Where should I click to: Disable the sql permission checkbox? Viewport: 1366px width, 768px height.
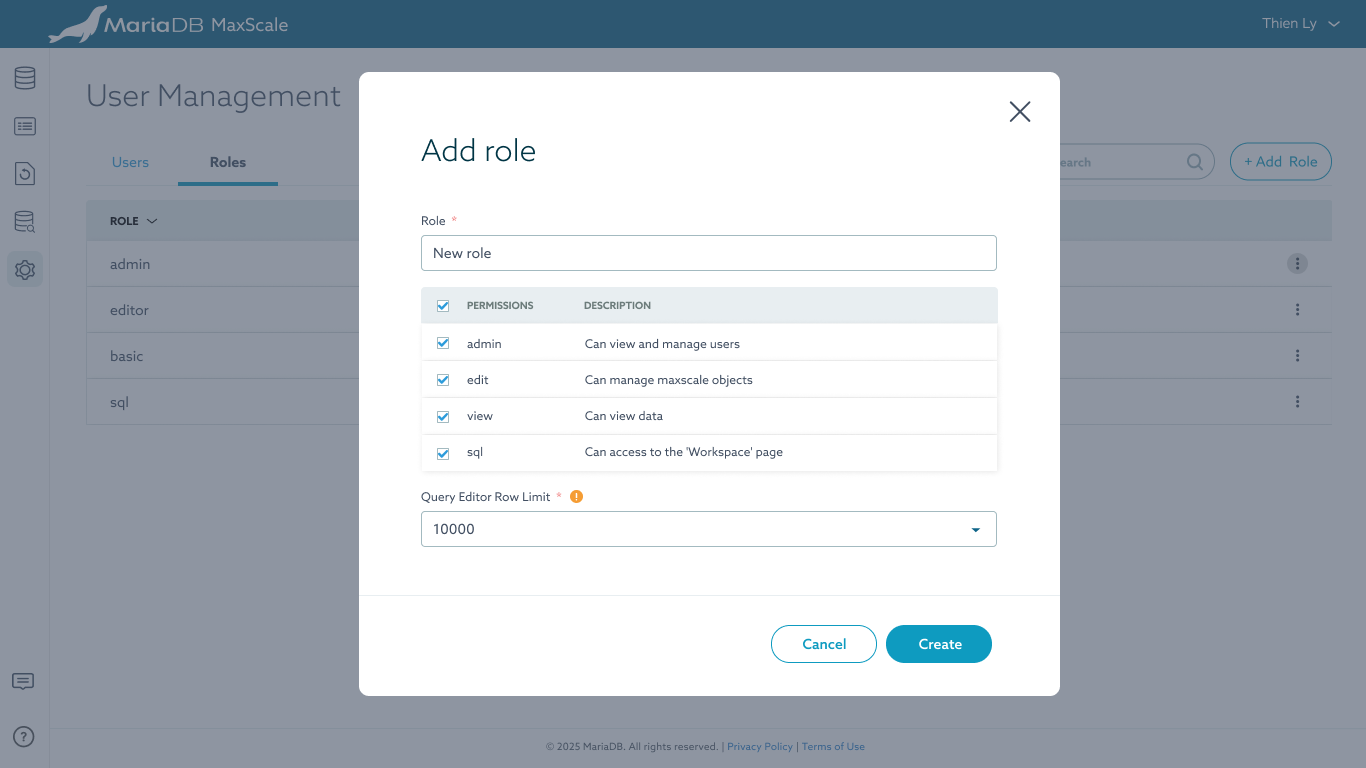(443, 453)
